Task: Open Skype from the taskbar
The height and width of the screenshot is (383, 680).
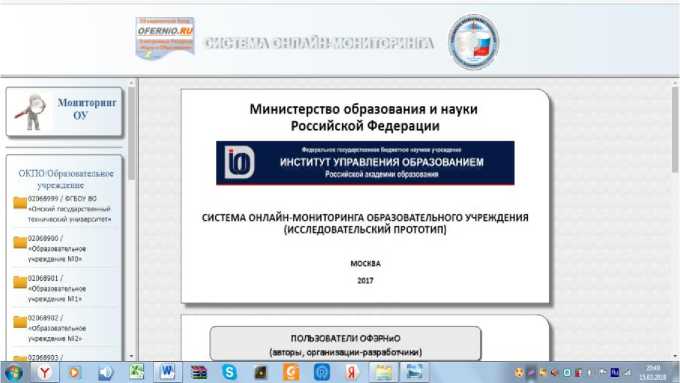Action: [229, 373]
